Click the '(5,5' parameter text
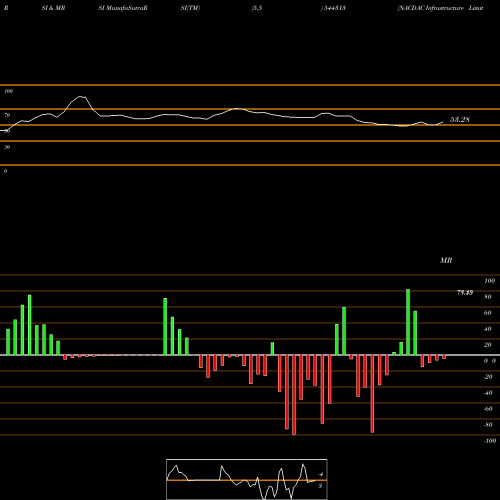Viewport: 500px width, 500px height. pyautogui.click(x=257, y=8)
